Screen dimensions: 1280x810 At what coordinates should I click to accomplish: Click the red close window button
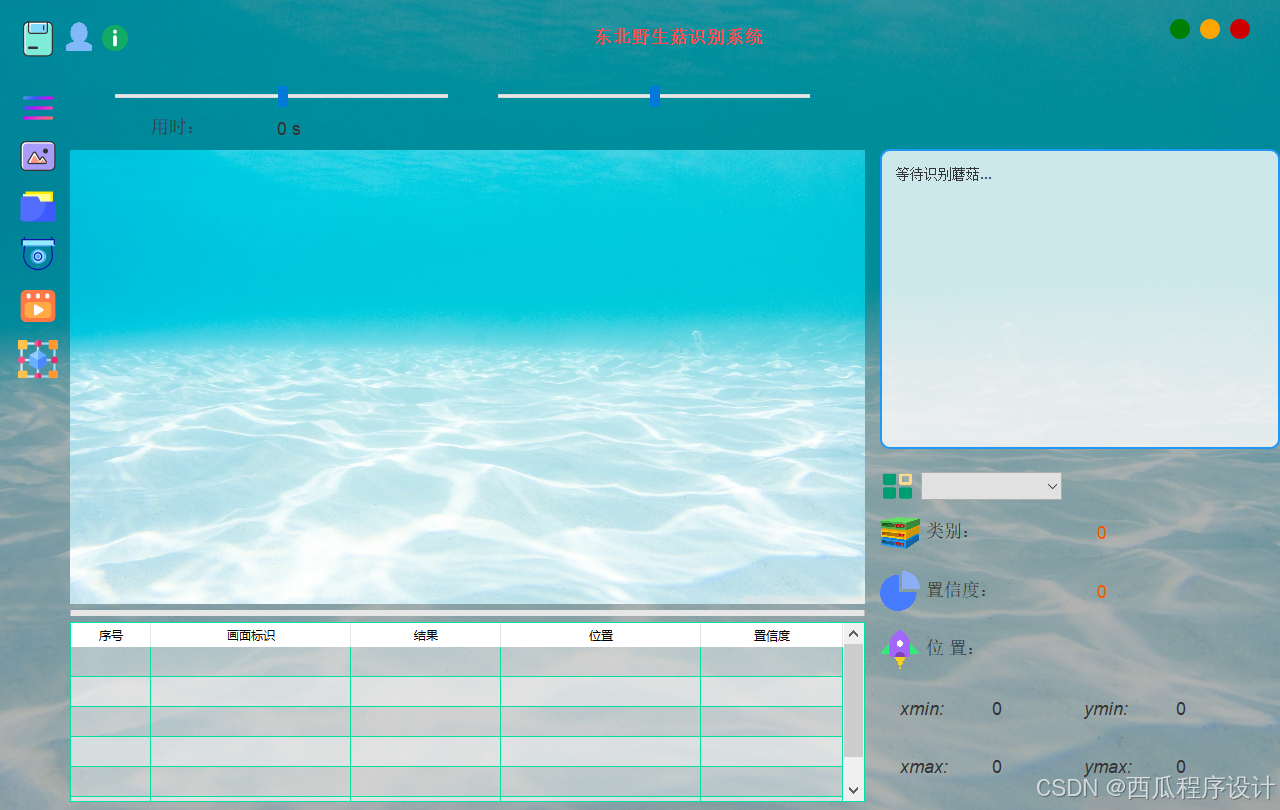(1240, 29)
